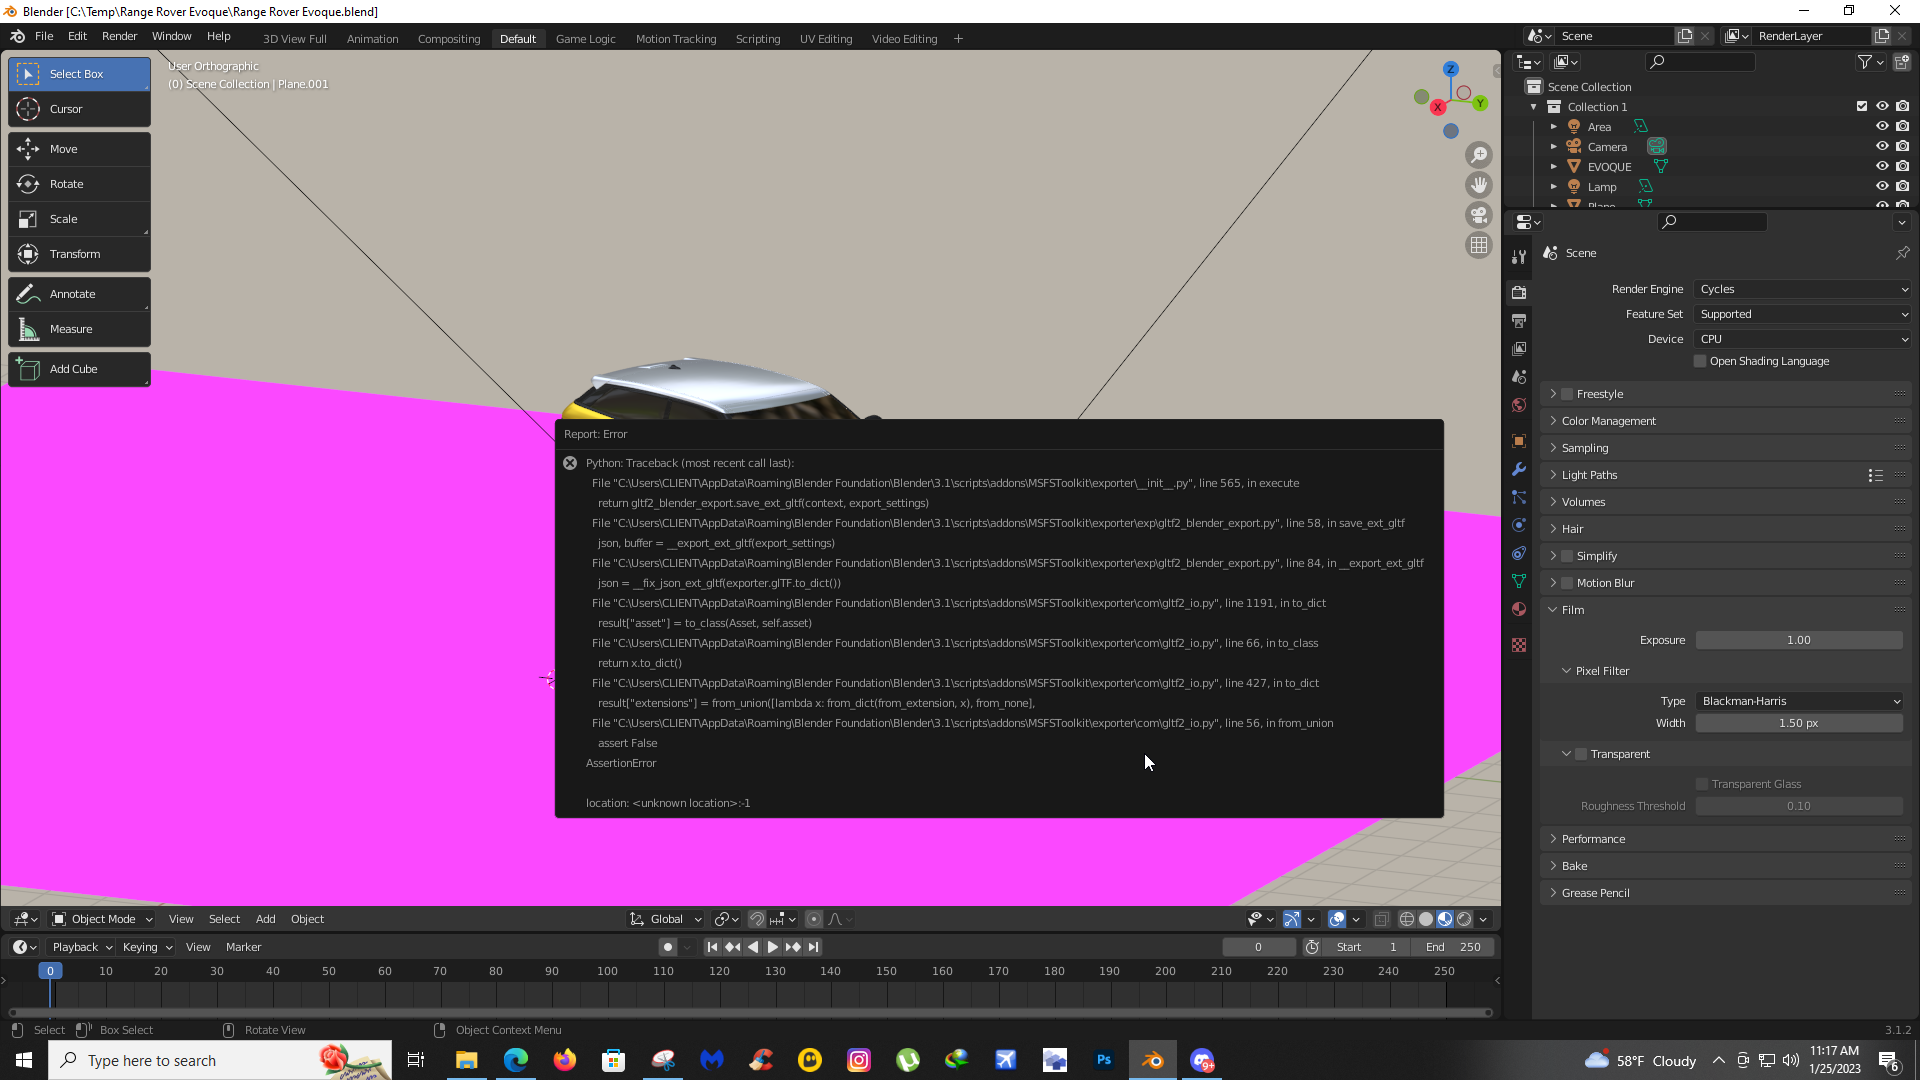The height and width of the screenshot is (1080, 1920).
Task: Enable the Transparent film checkbox
Action: [1581, 754]
